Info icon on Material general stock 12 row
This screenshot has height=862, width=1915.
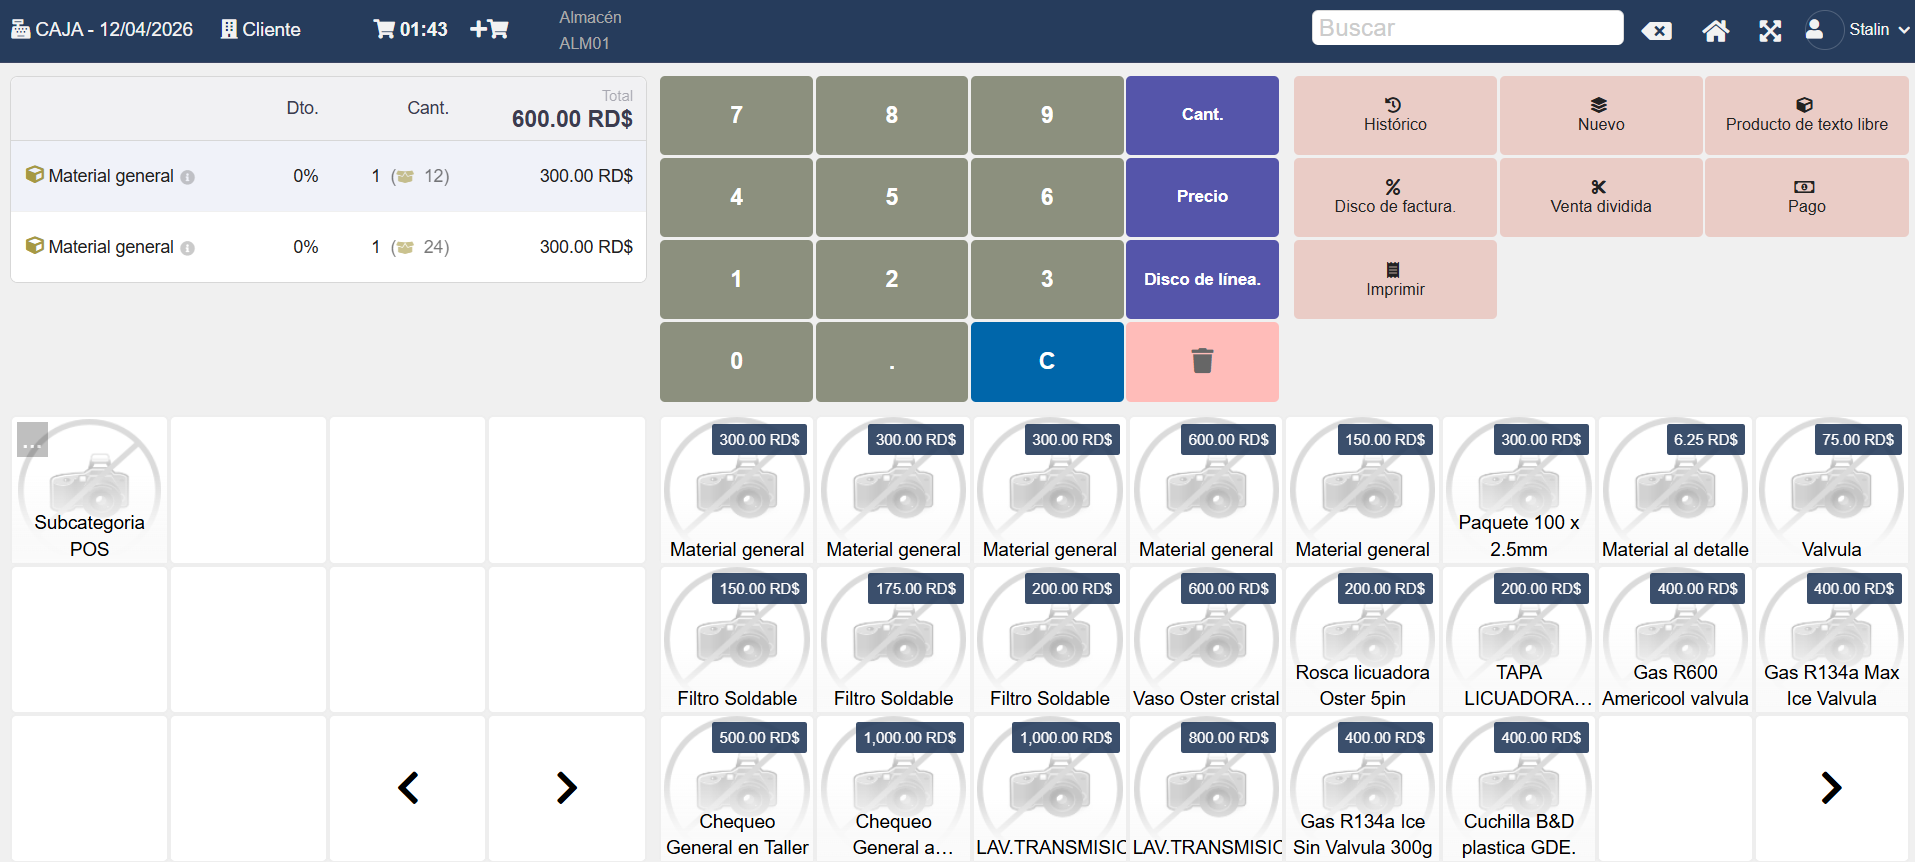tap(187, 177)
